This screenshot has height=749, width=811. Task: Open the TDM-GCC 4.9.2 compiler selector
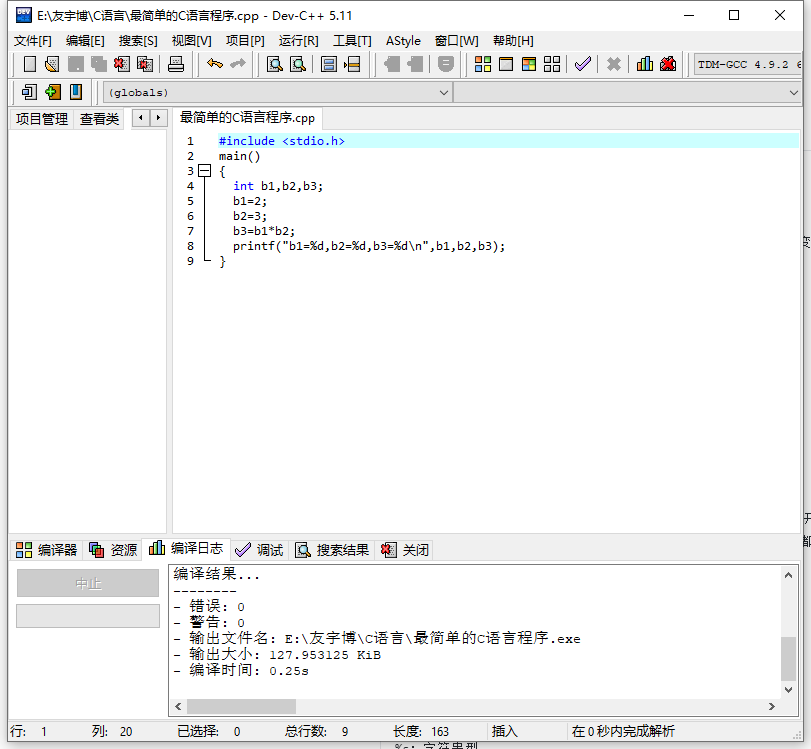[747, 65]
